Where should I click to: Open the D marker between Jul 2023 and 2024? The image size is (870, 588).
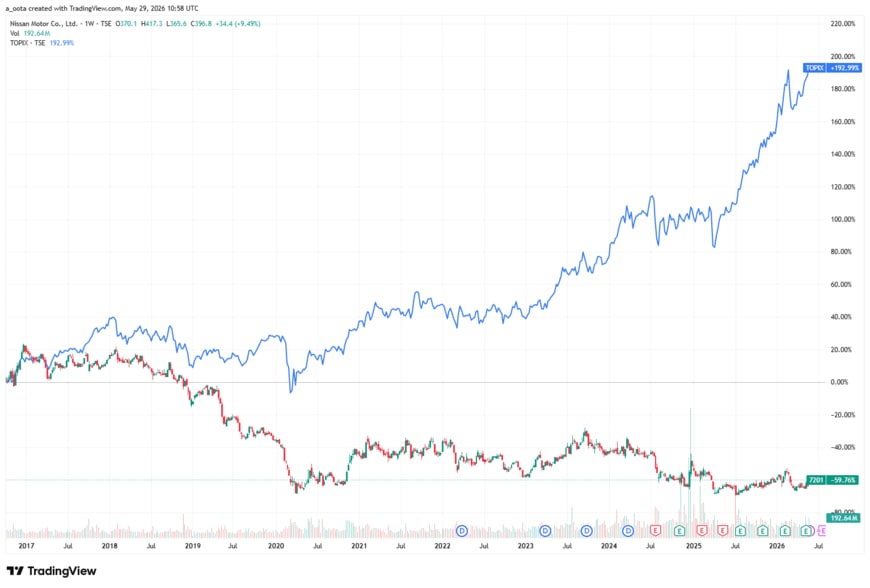pyautogui.click(x=586, y=531)
